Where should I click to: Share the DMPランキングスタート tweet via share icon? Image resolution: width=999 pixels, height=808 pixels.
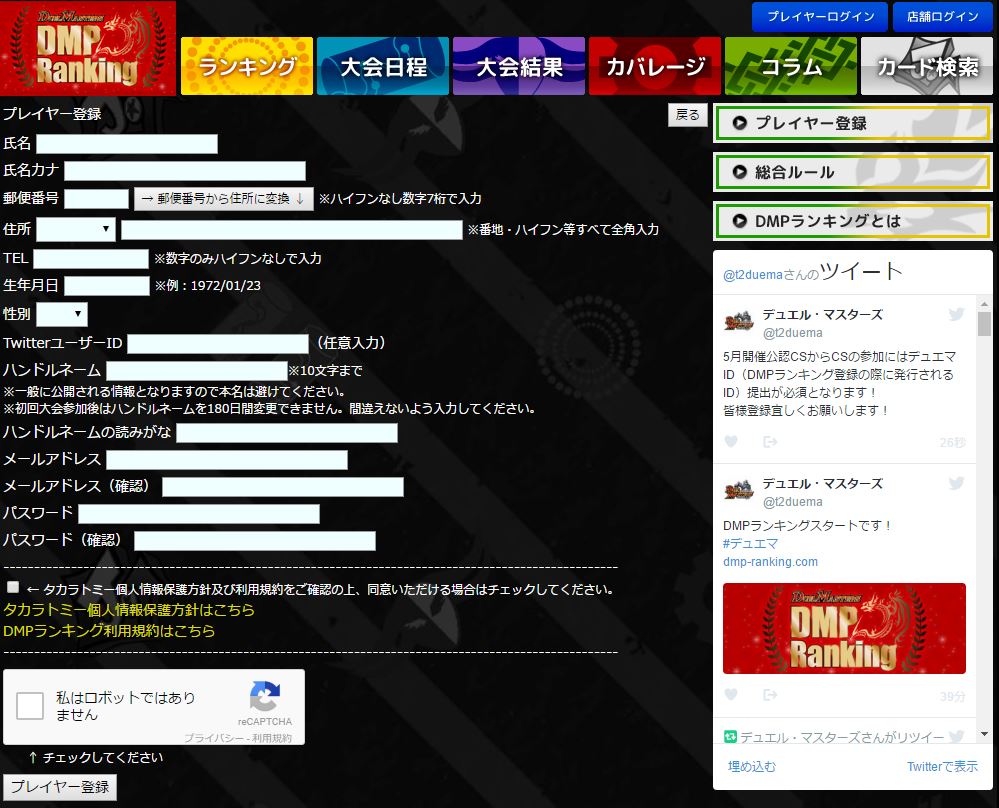click(x=770, y=695)
